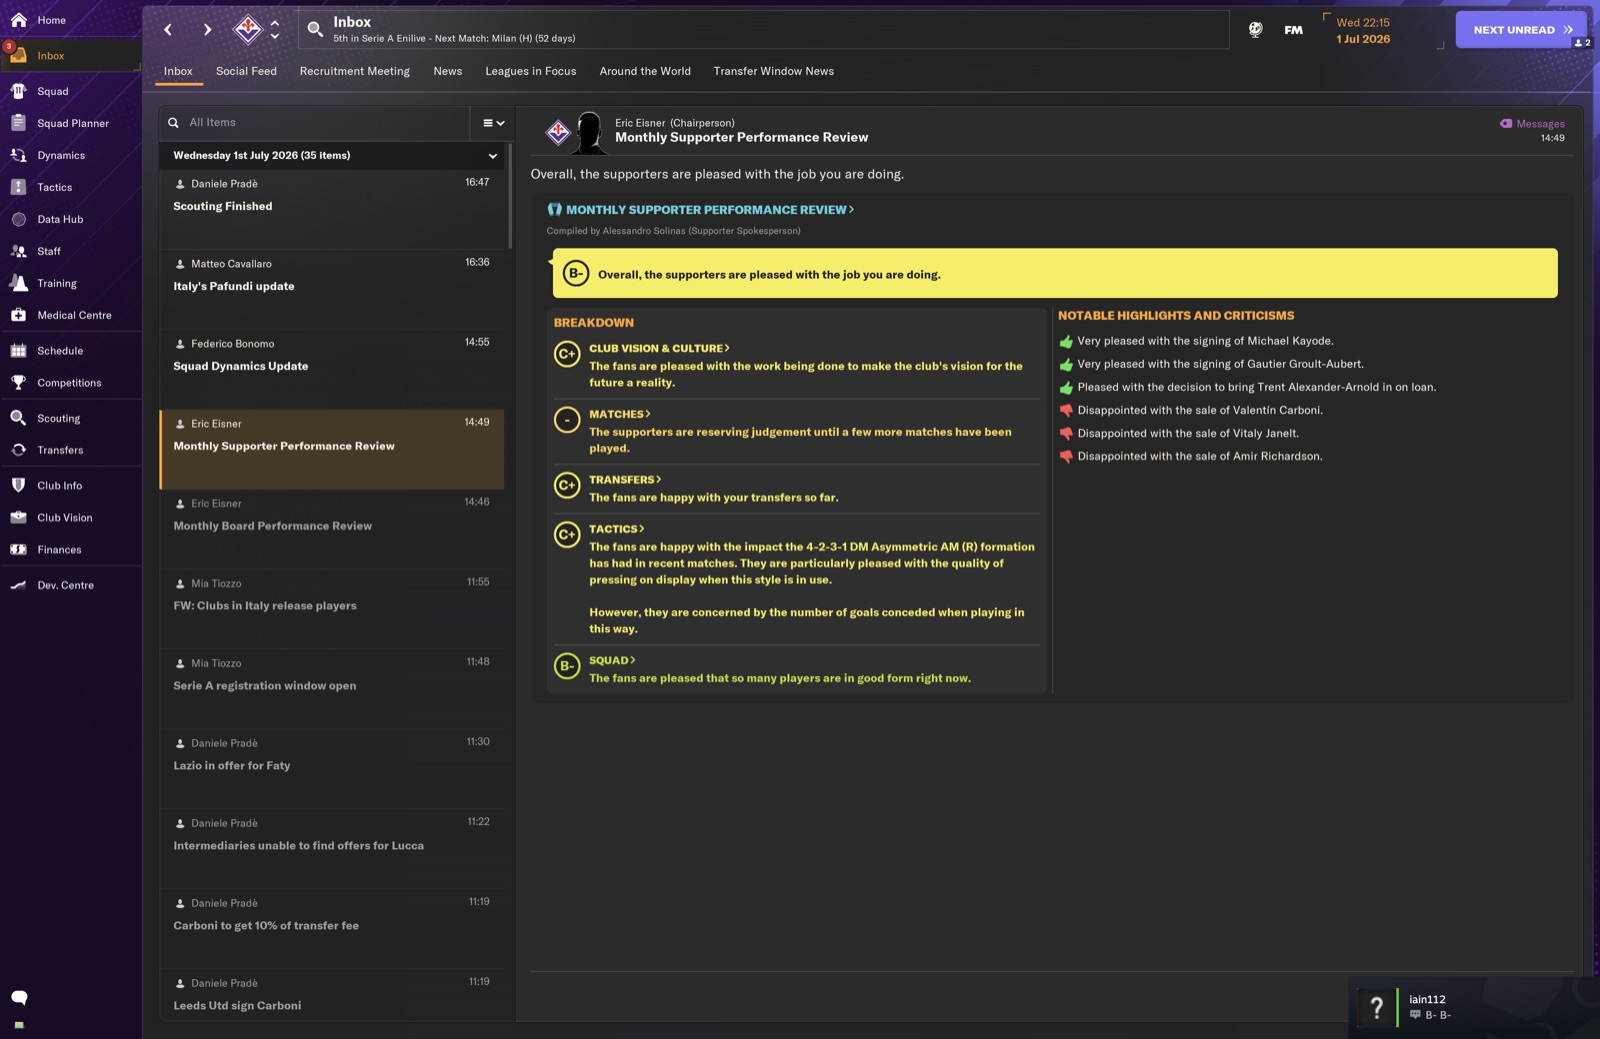Open the club switcher chevrons beside badge

[x=275, y=29]
